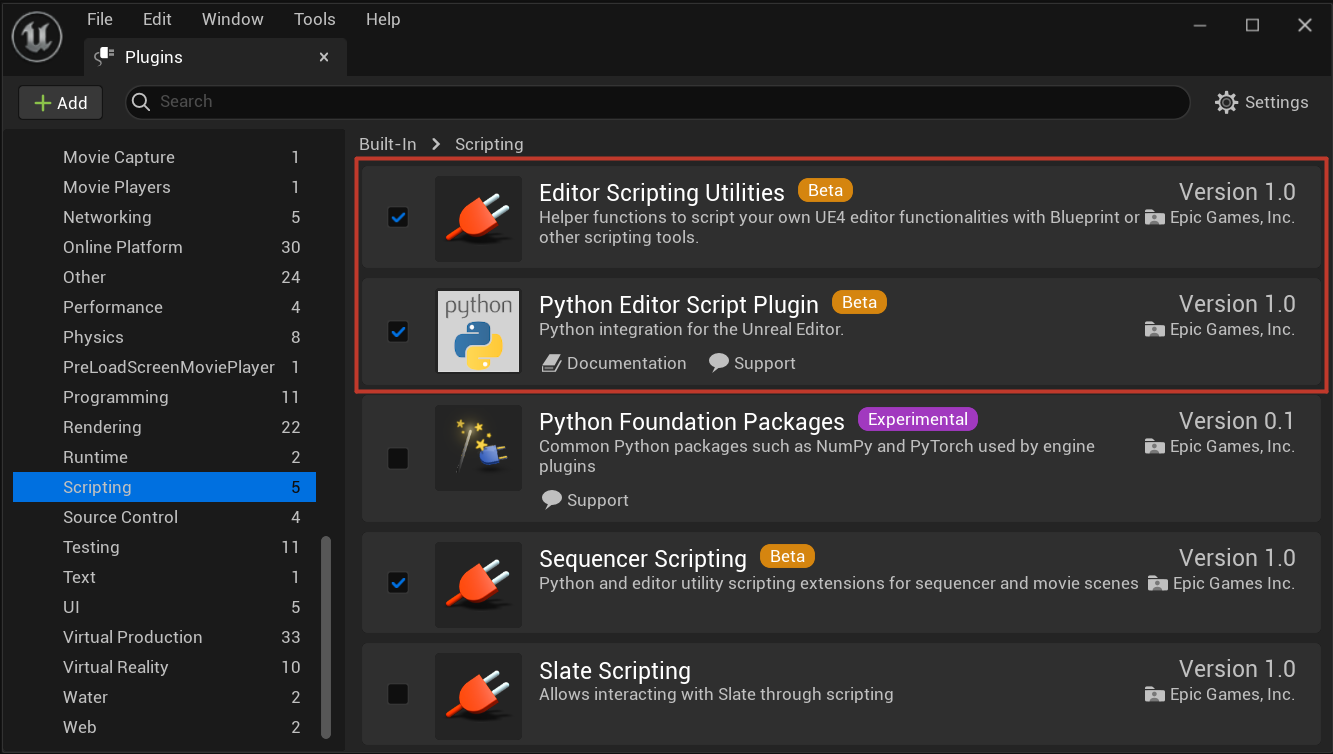Select the Plugins tab
The height and width of the screenshot is (754, 1333).
tap(216, 57)
